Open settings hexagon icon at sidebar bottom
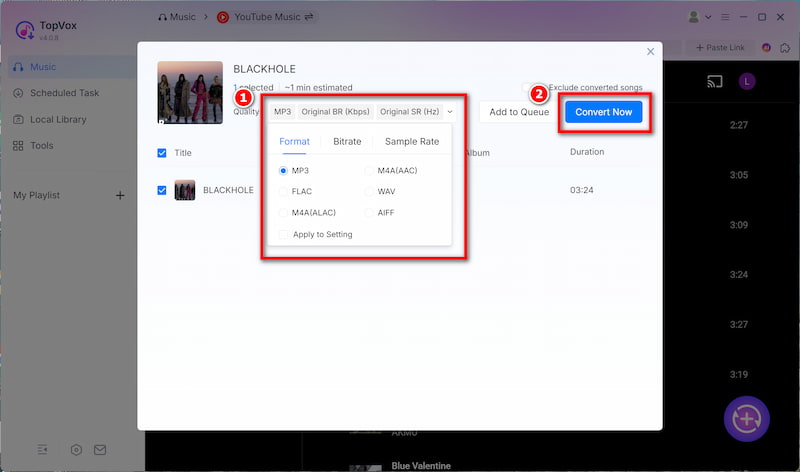This screenshot has height=472, width=800. [76, 450]
